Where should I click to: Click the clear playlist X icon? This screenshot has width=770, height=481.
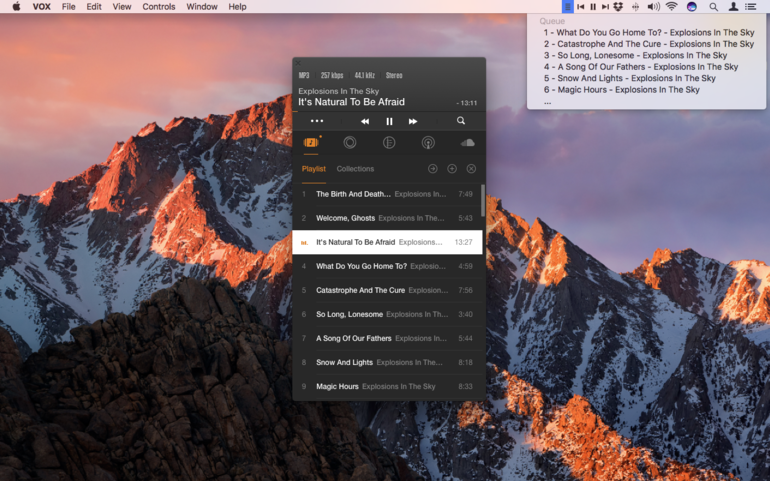471,169
